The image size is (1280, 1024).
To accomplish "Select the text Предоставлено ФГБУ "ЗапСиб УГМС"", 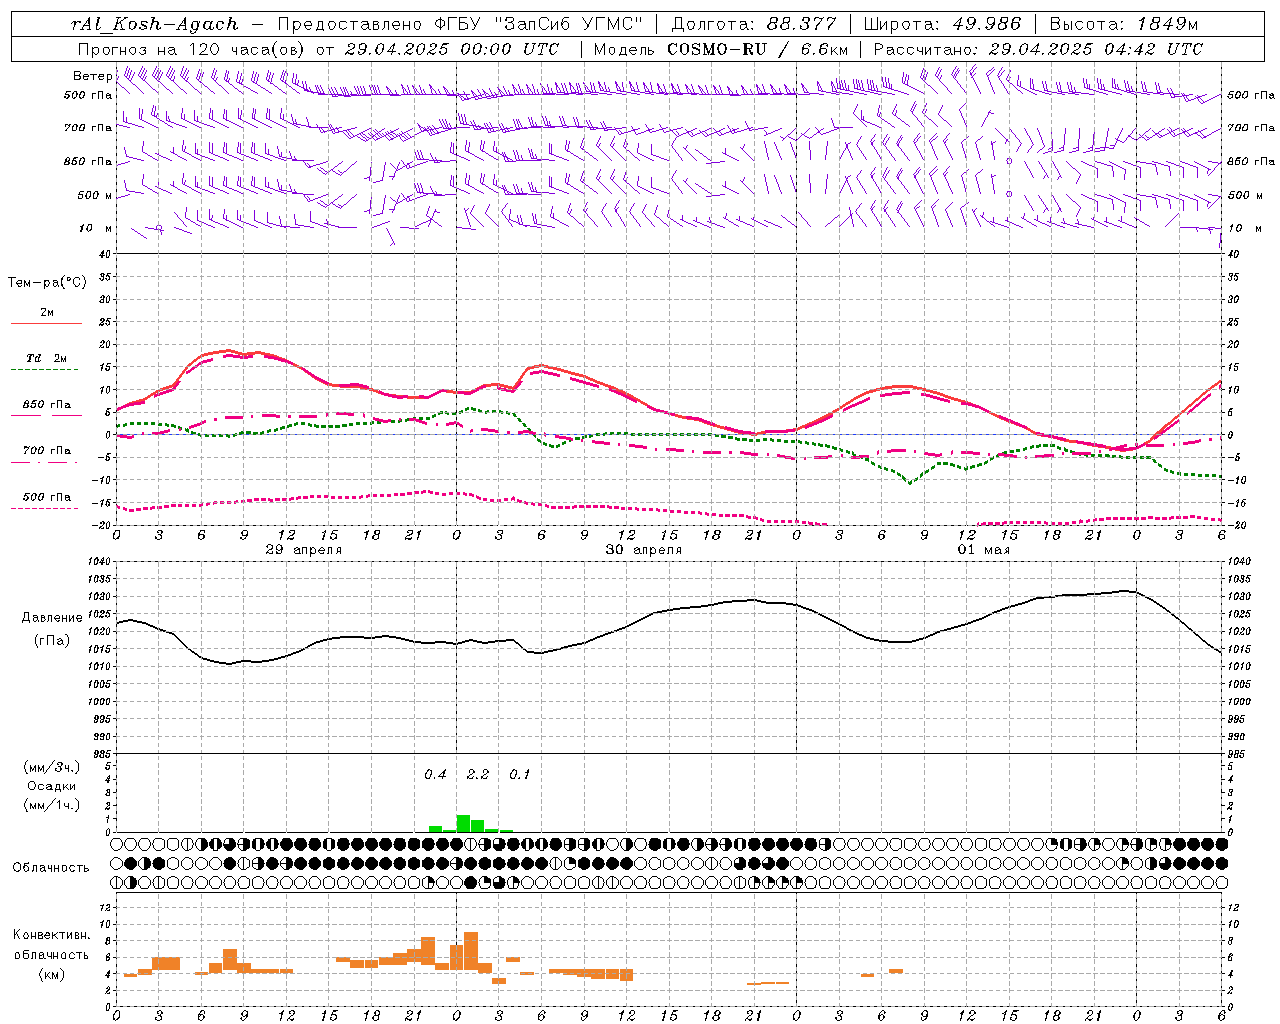I will coord(459,25).
